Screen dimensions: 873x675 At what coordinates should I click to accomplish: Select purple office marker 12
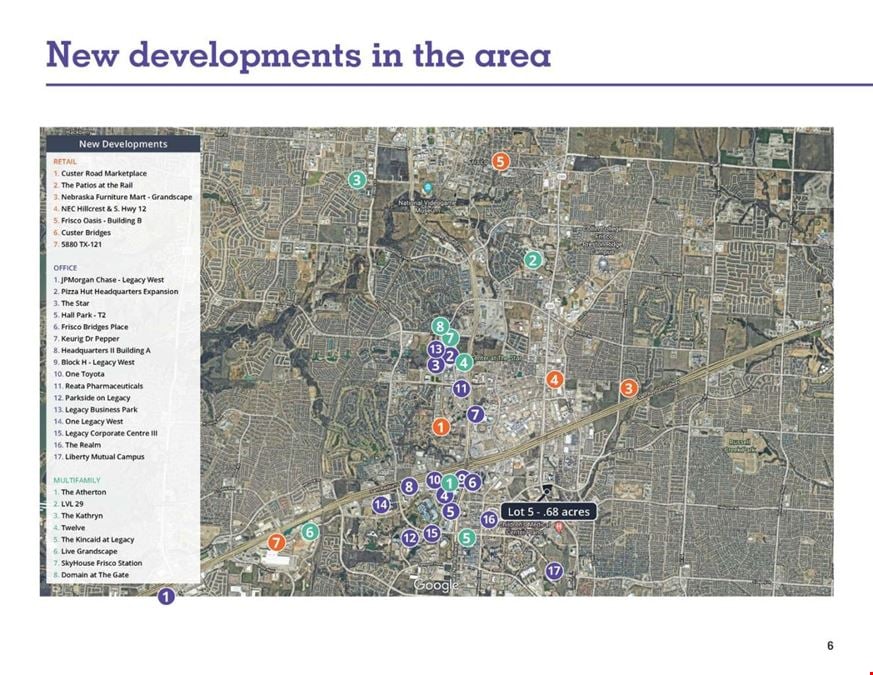(x=410, y=538)
